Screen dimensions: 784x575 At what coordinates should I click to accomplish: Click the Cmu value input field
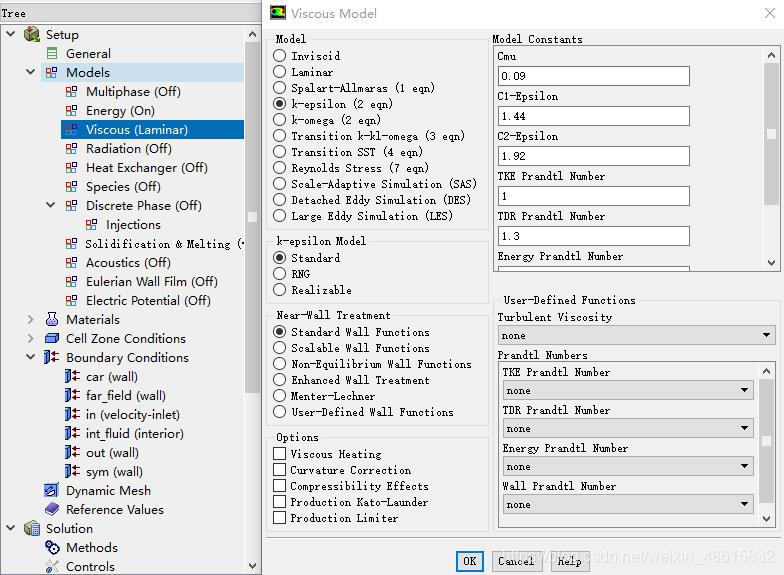tap(594, 76)
